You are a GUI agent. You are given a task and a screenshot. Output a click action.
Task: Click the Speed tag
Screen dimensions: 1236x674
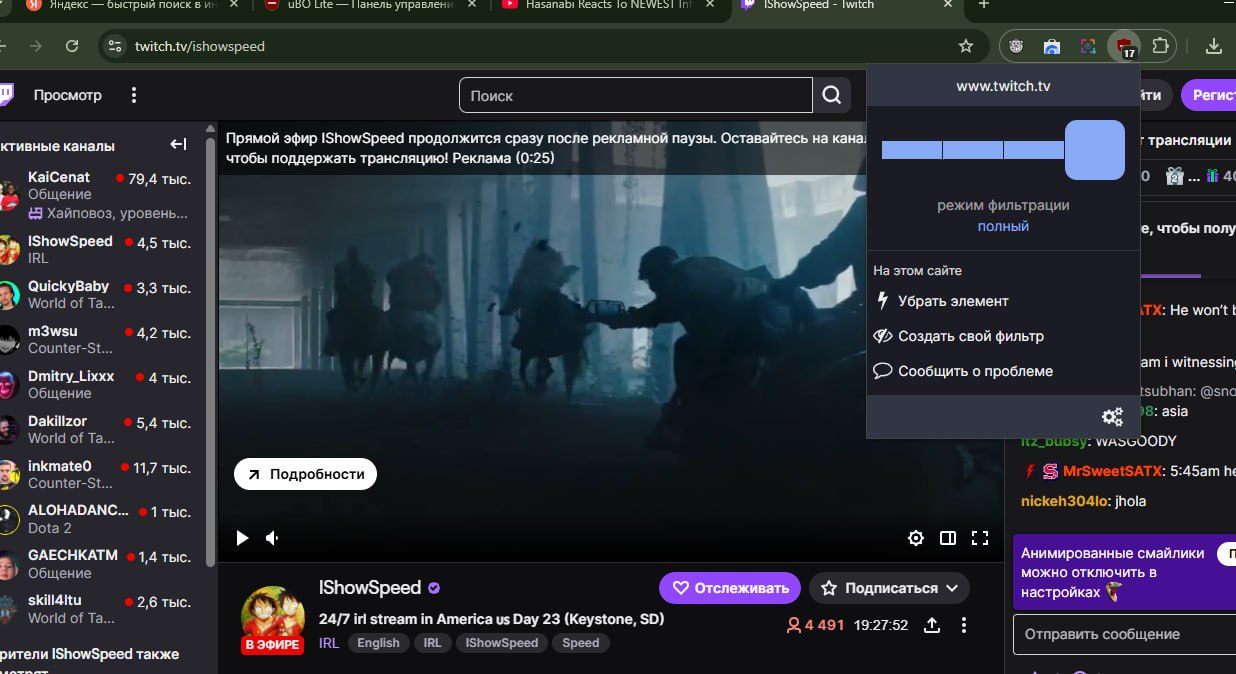click(x=580, y=643)
